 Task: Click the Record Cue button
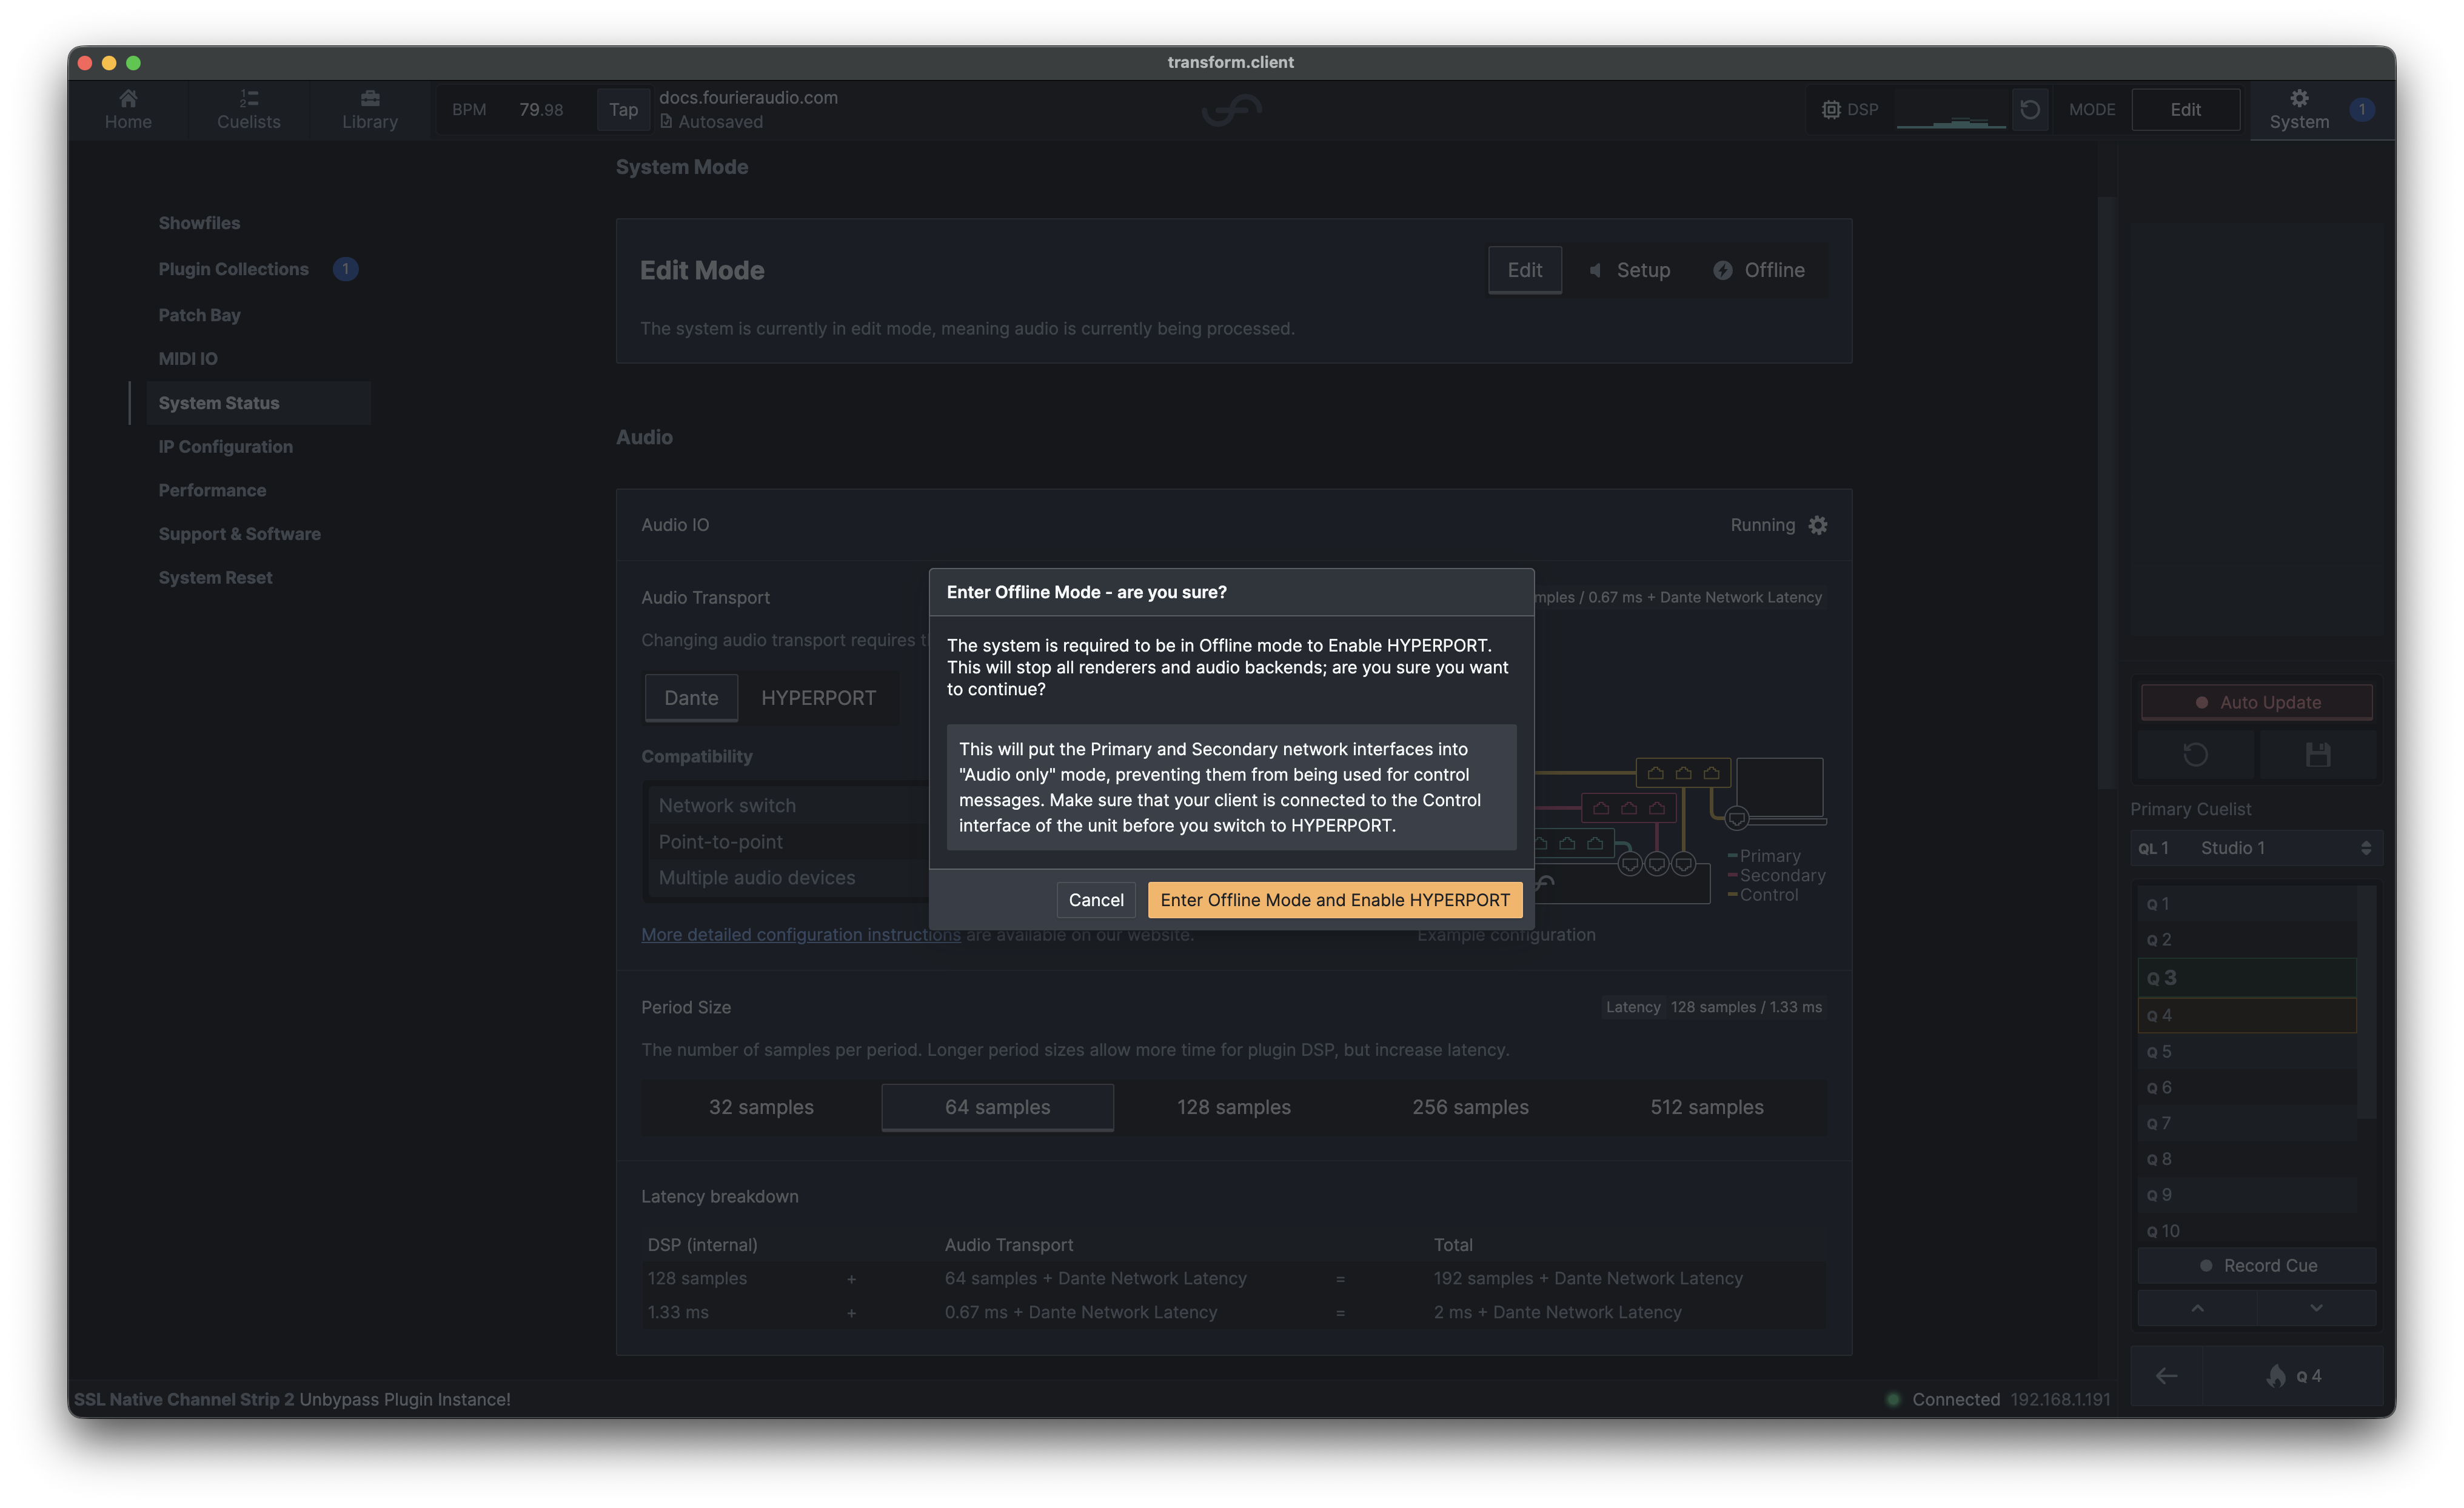point(2257,1266)
